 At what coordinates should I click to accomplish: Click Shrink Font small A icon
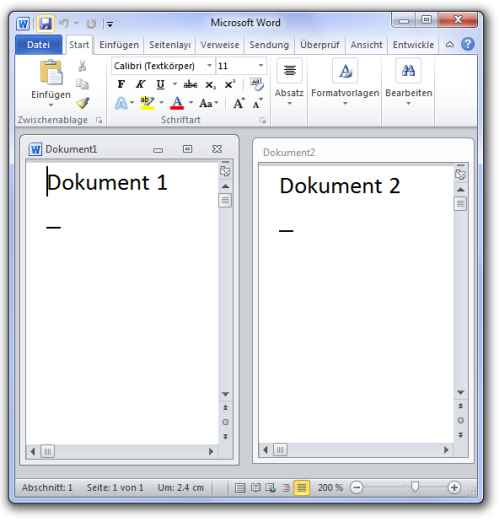pyautogui.click(x=257, y=104)
